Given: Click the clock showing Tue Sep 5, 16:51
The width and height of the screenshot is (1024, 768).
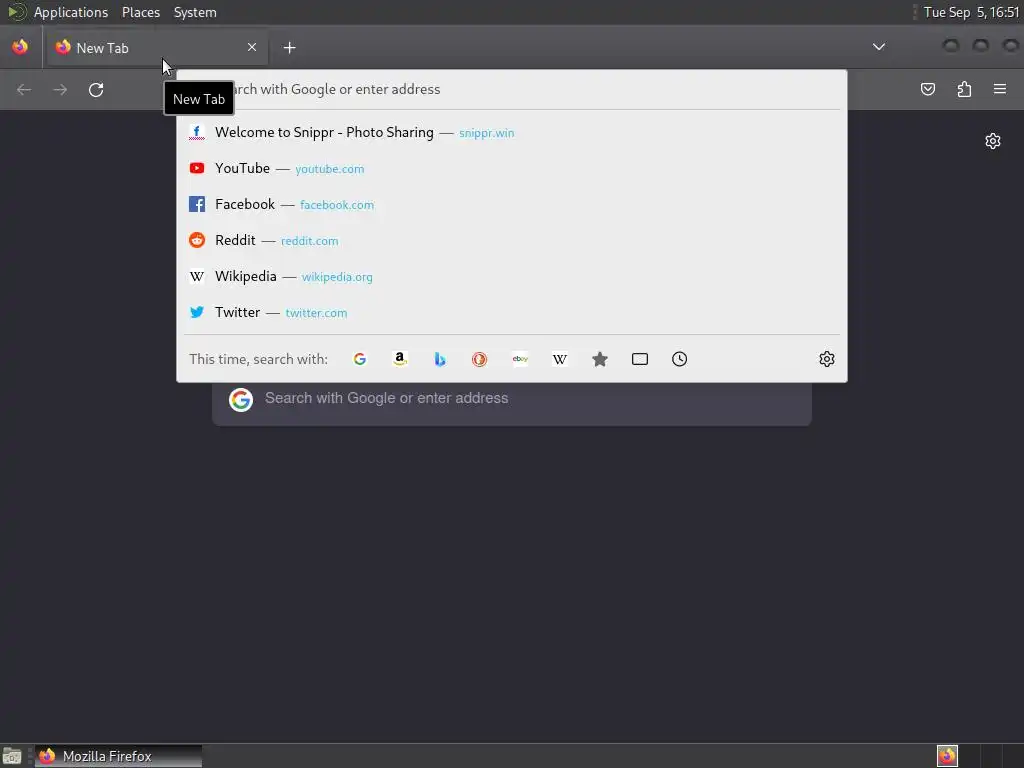Looking at the screenshot, I should coord(971,12).
